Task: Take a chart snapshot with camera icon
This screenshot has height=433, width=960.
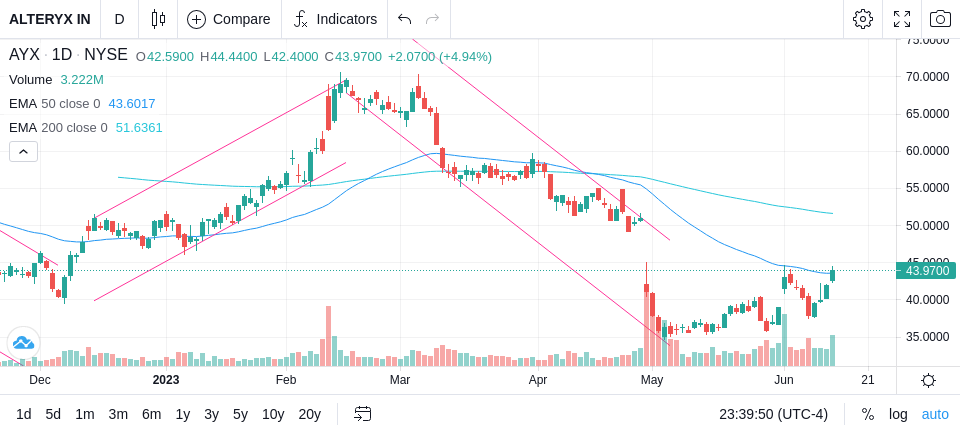Action: (940, 19)
